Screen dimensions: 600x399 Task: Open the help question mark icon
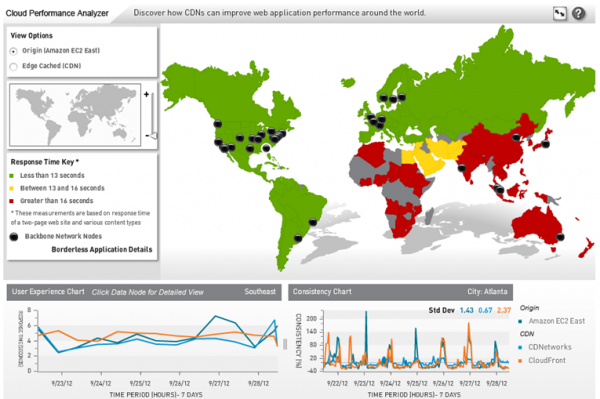(579, 14)
